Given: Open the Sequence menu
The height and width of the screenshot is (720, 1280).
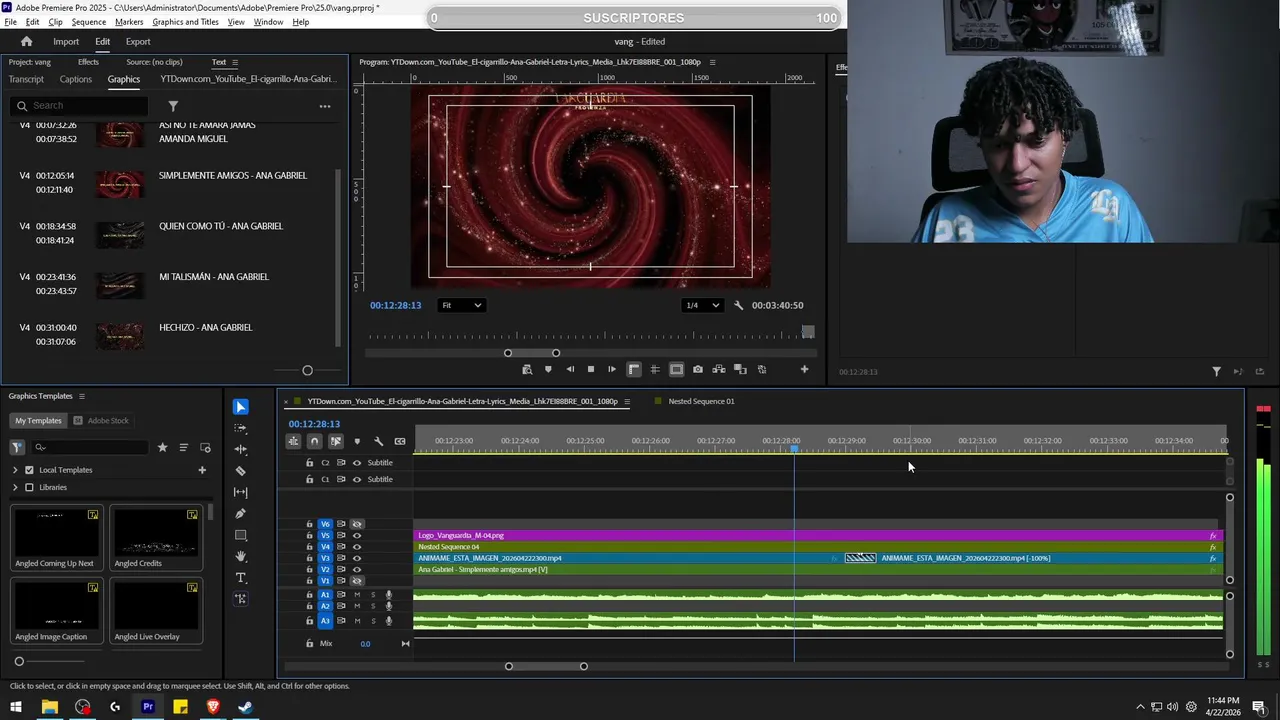Looking at the screenshot, I should pyautogui.click(x=89, y=22).
